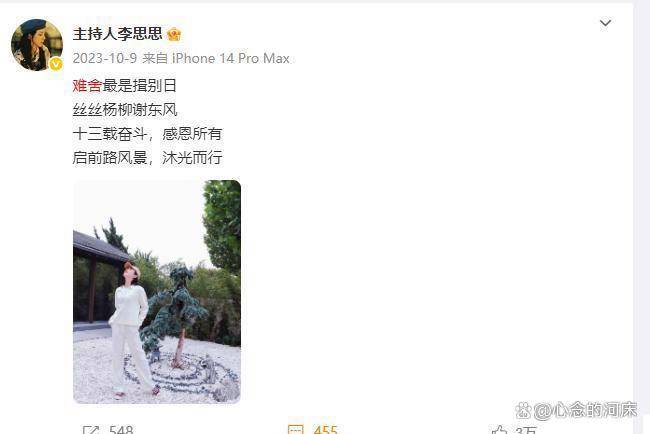Open the orange comment bubble icon

click(296, 430)
